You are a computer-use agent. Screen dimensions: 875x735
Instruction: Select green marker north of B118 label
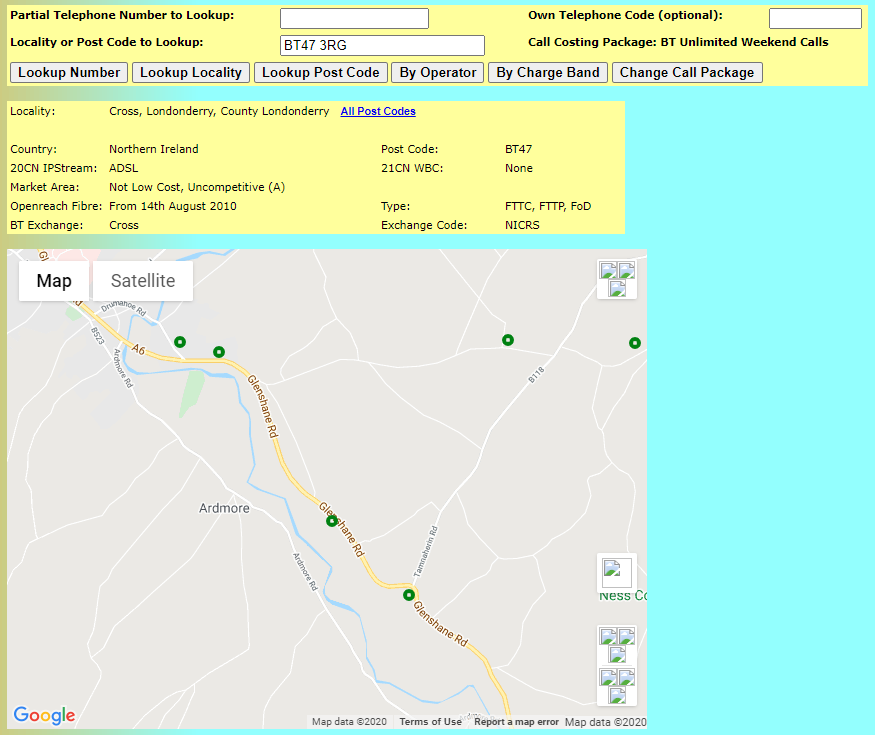coord(508,340)
